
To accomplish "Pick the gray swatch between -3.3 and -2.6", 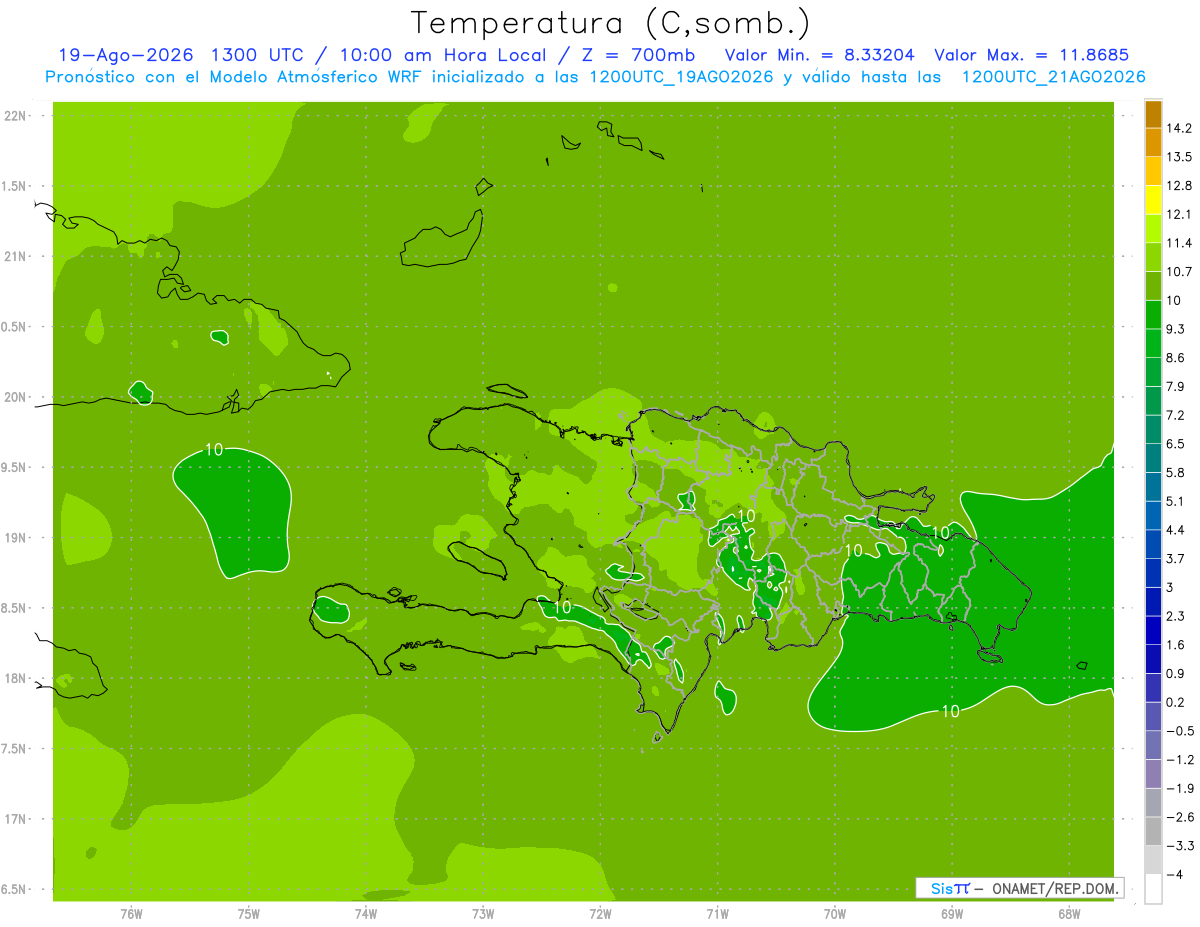I will (x=1153, y=831).
